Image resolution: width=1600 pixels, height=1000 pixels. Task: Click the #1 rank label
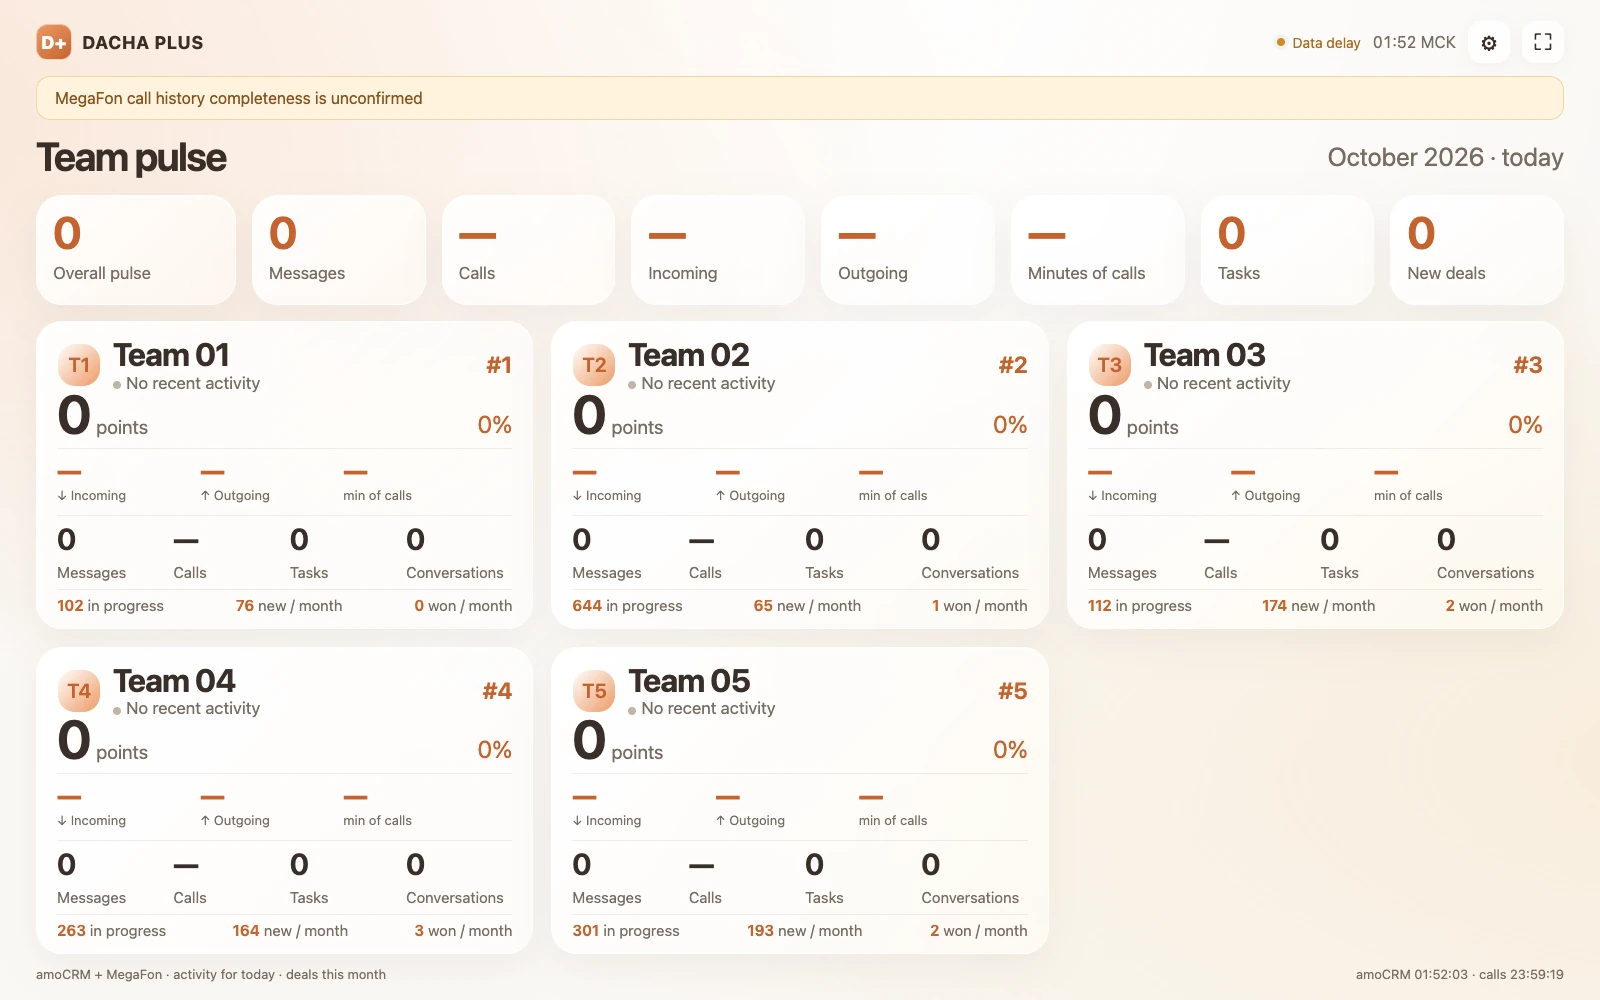(x=499, y=365)
